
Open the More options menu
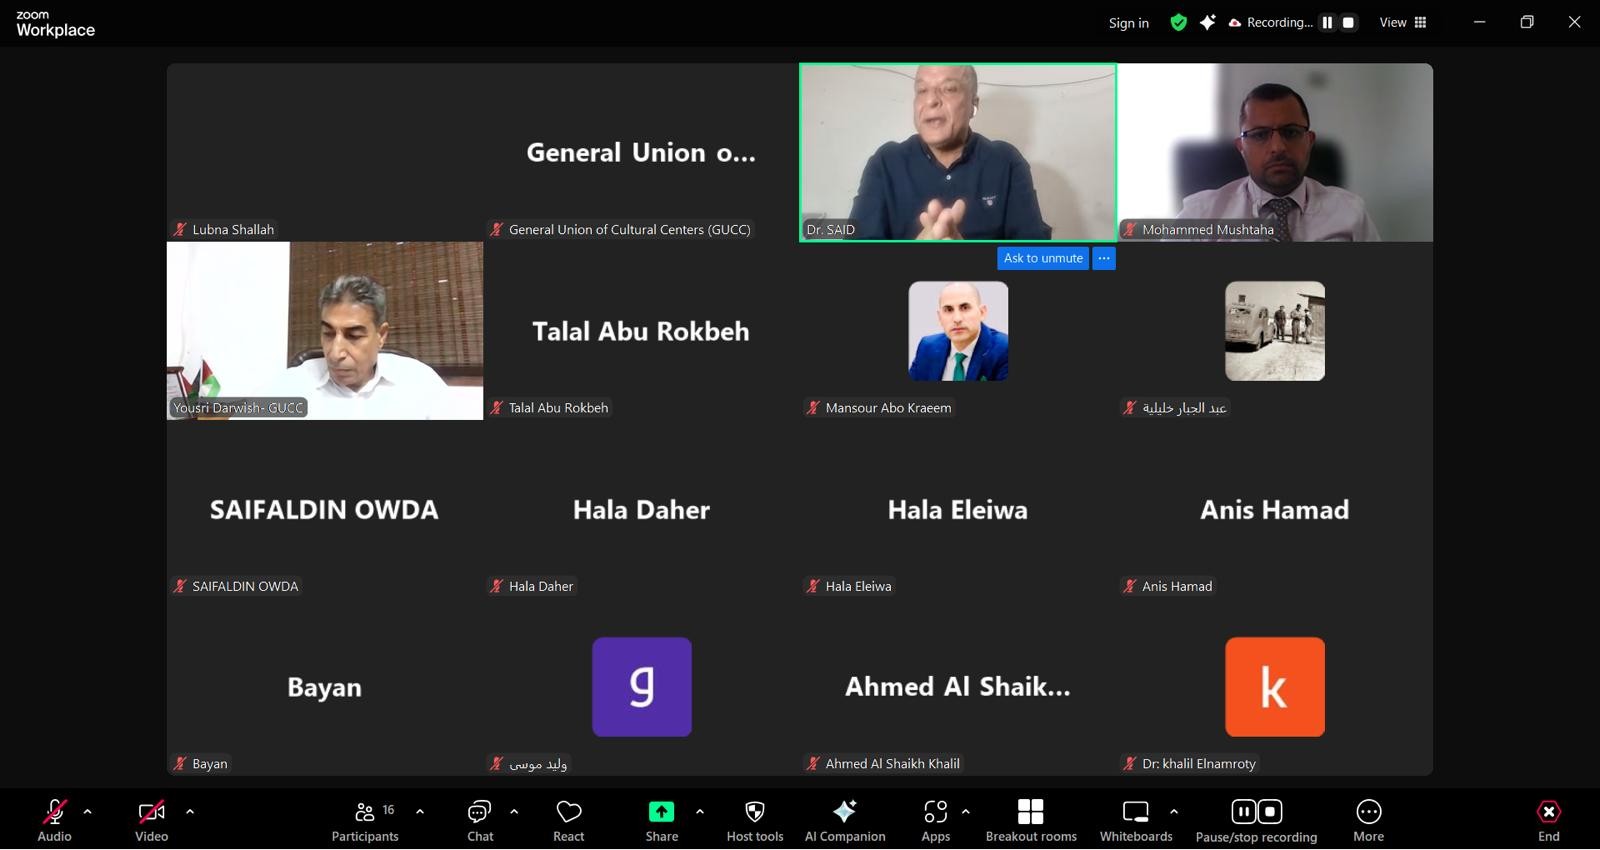point(1369,820)
